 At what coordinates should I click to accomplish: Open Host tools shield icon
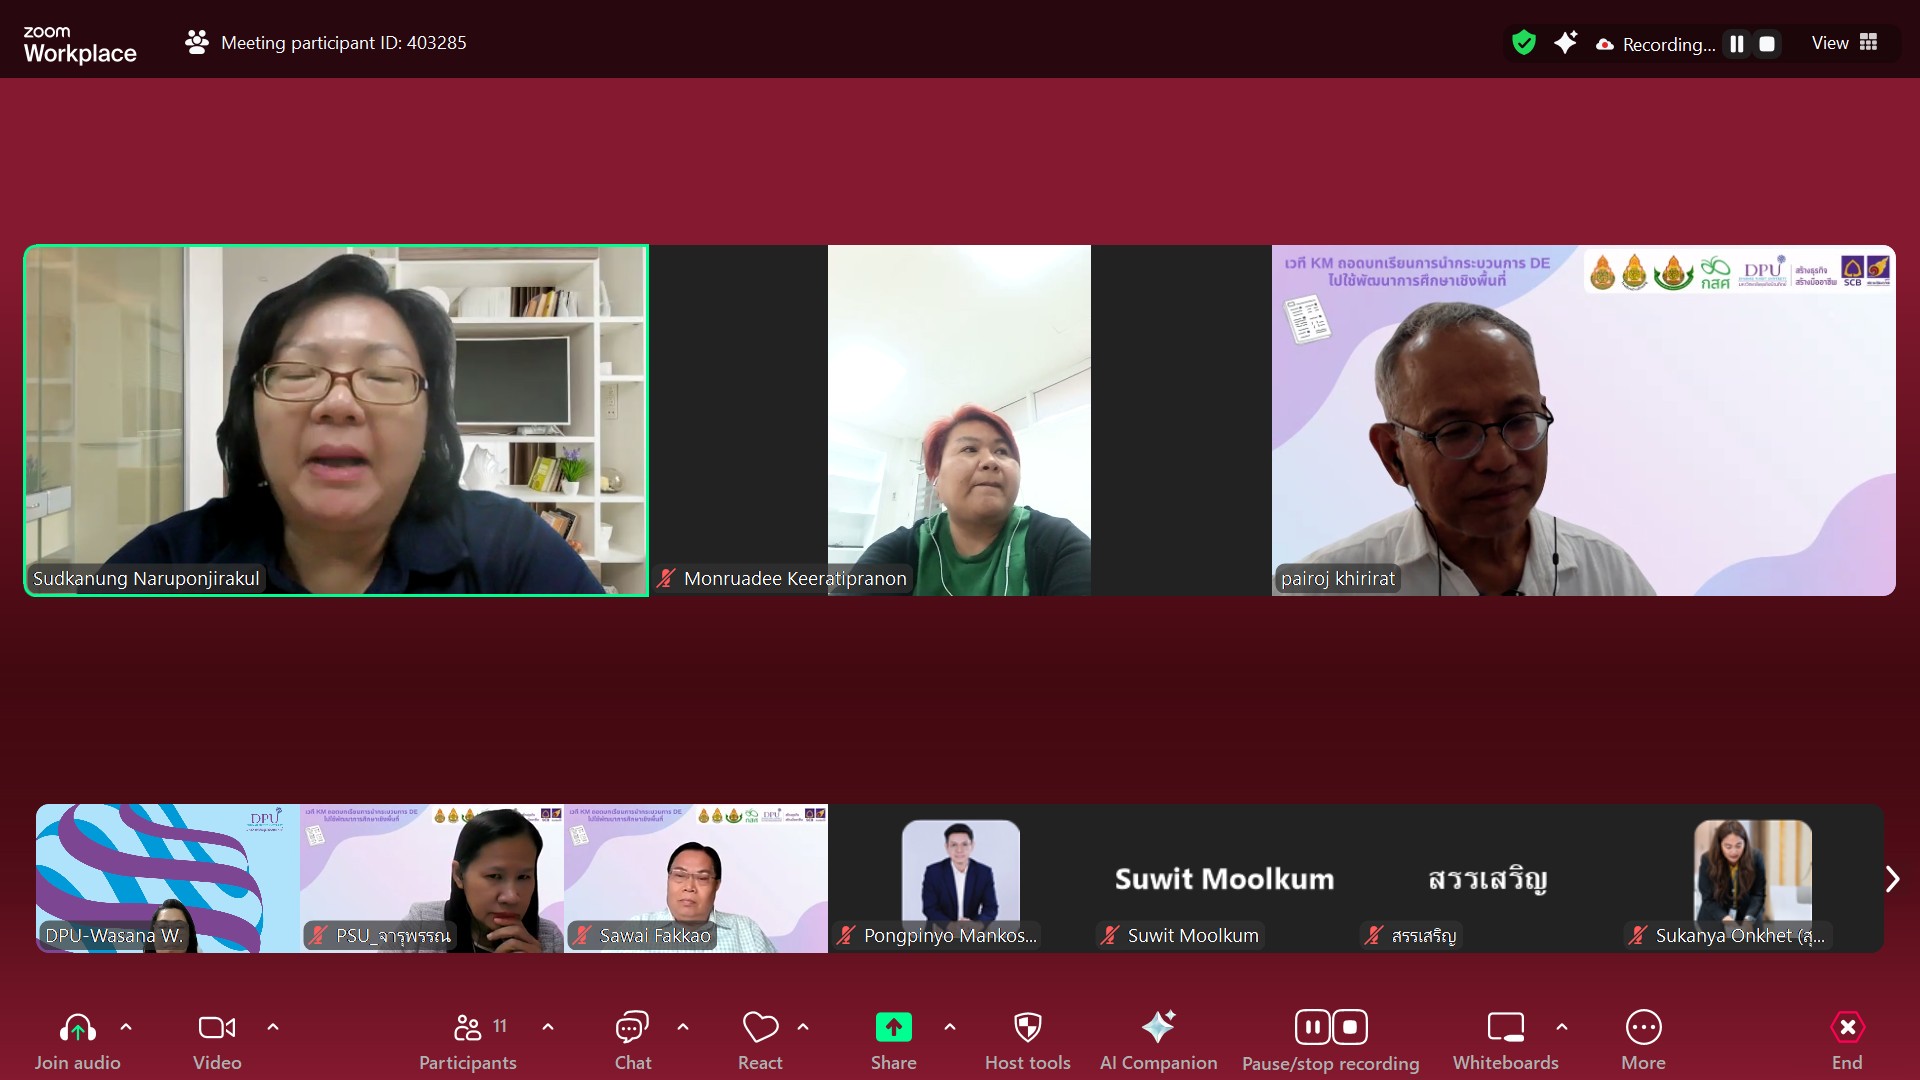click(x=1027, y=1040)
